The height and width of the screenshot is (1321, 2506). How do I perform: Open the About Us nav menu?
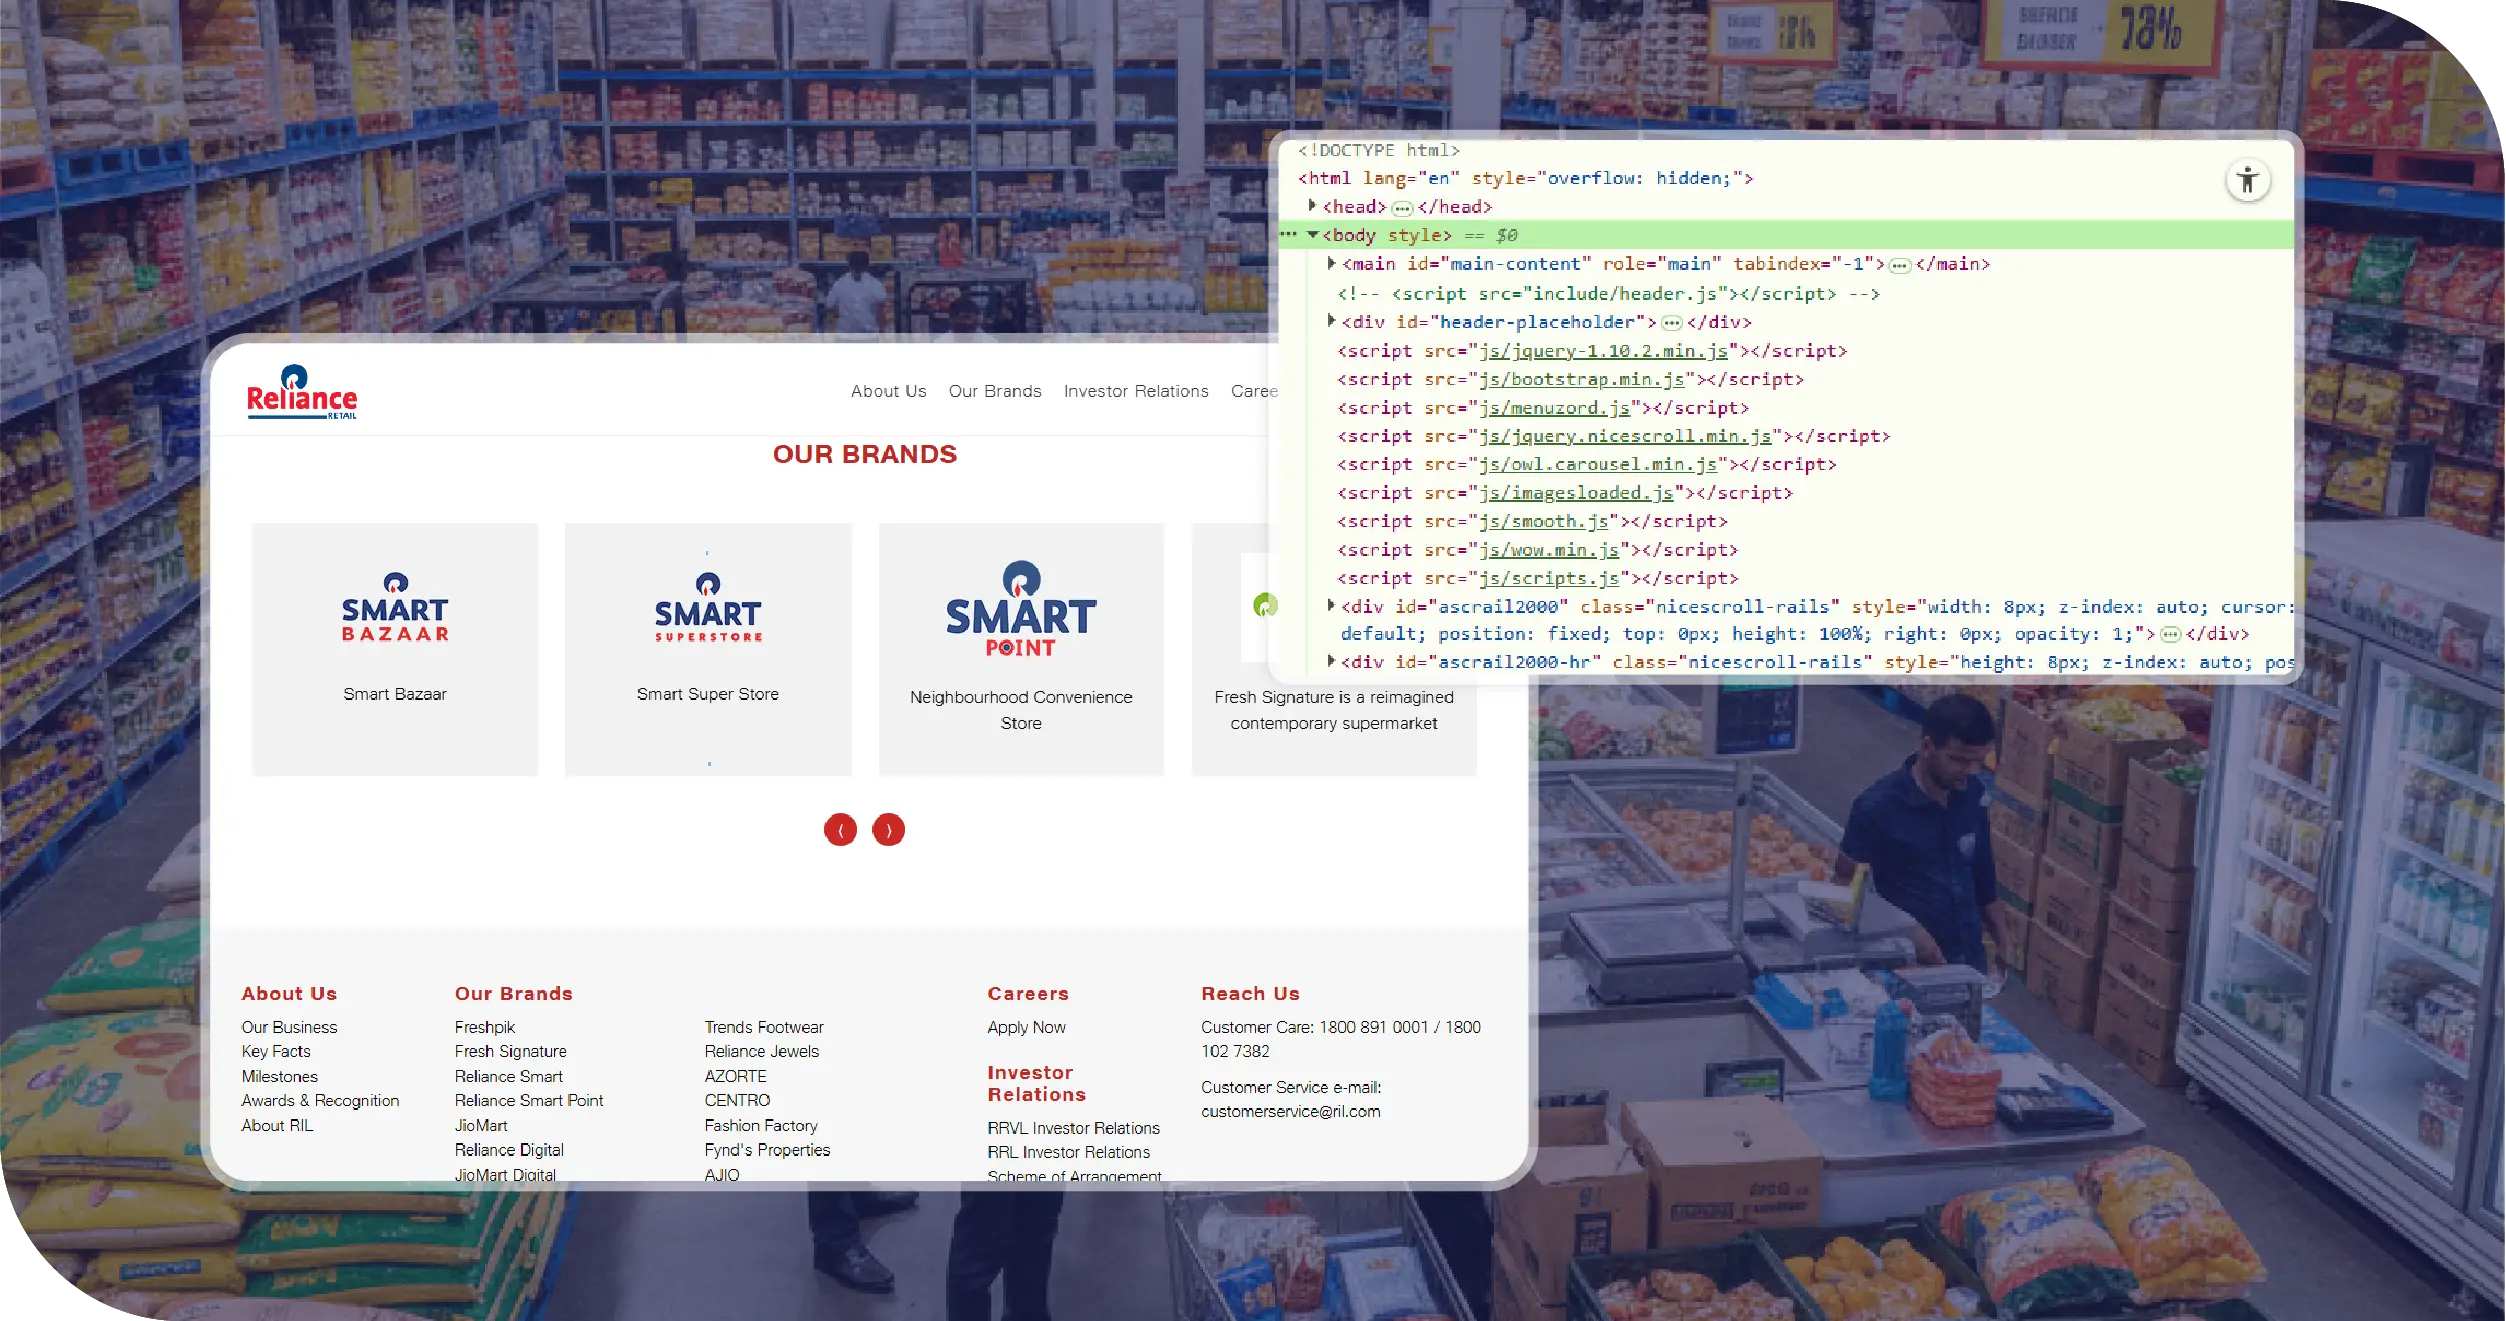click(888, 391)
